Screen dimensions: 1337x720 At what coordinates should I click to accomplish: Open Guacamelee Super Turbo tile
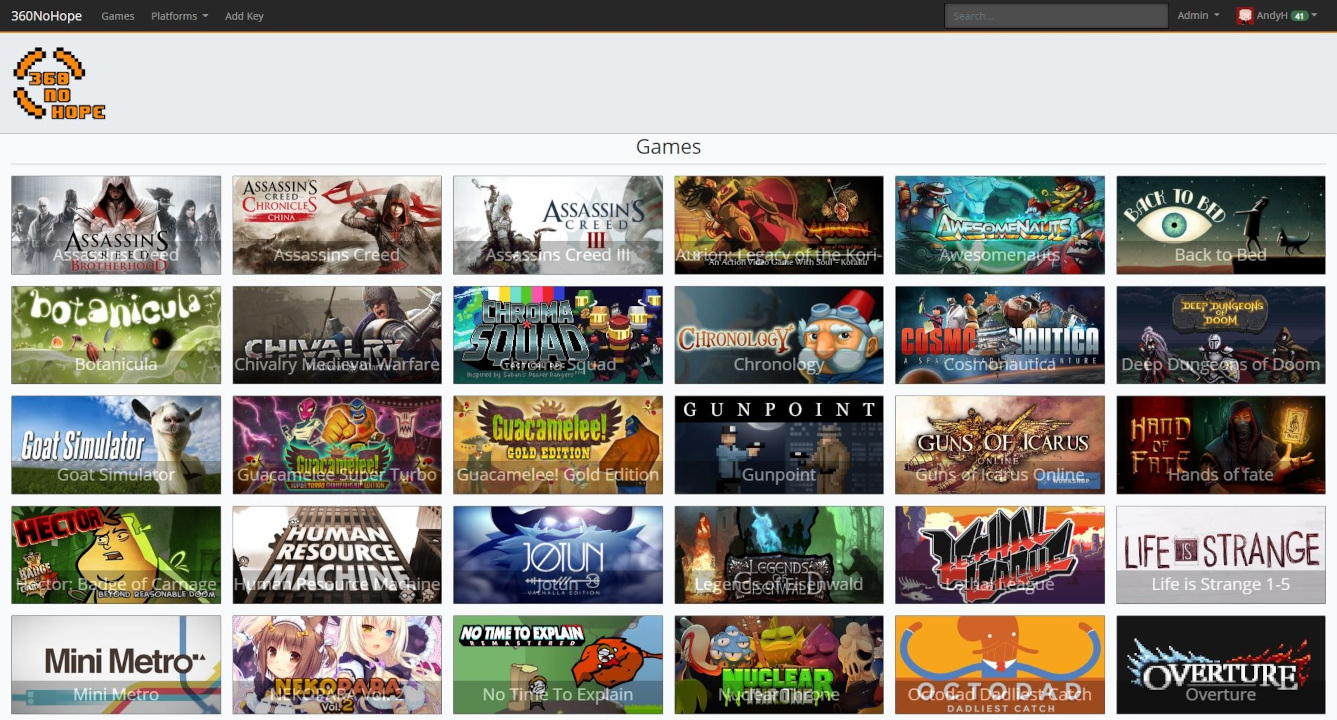(337, 445)
